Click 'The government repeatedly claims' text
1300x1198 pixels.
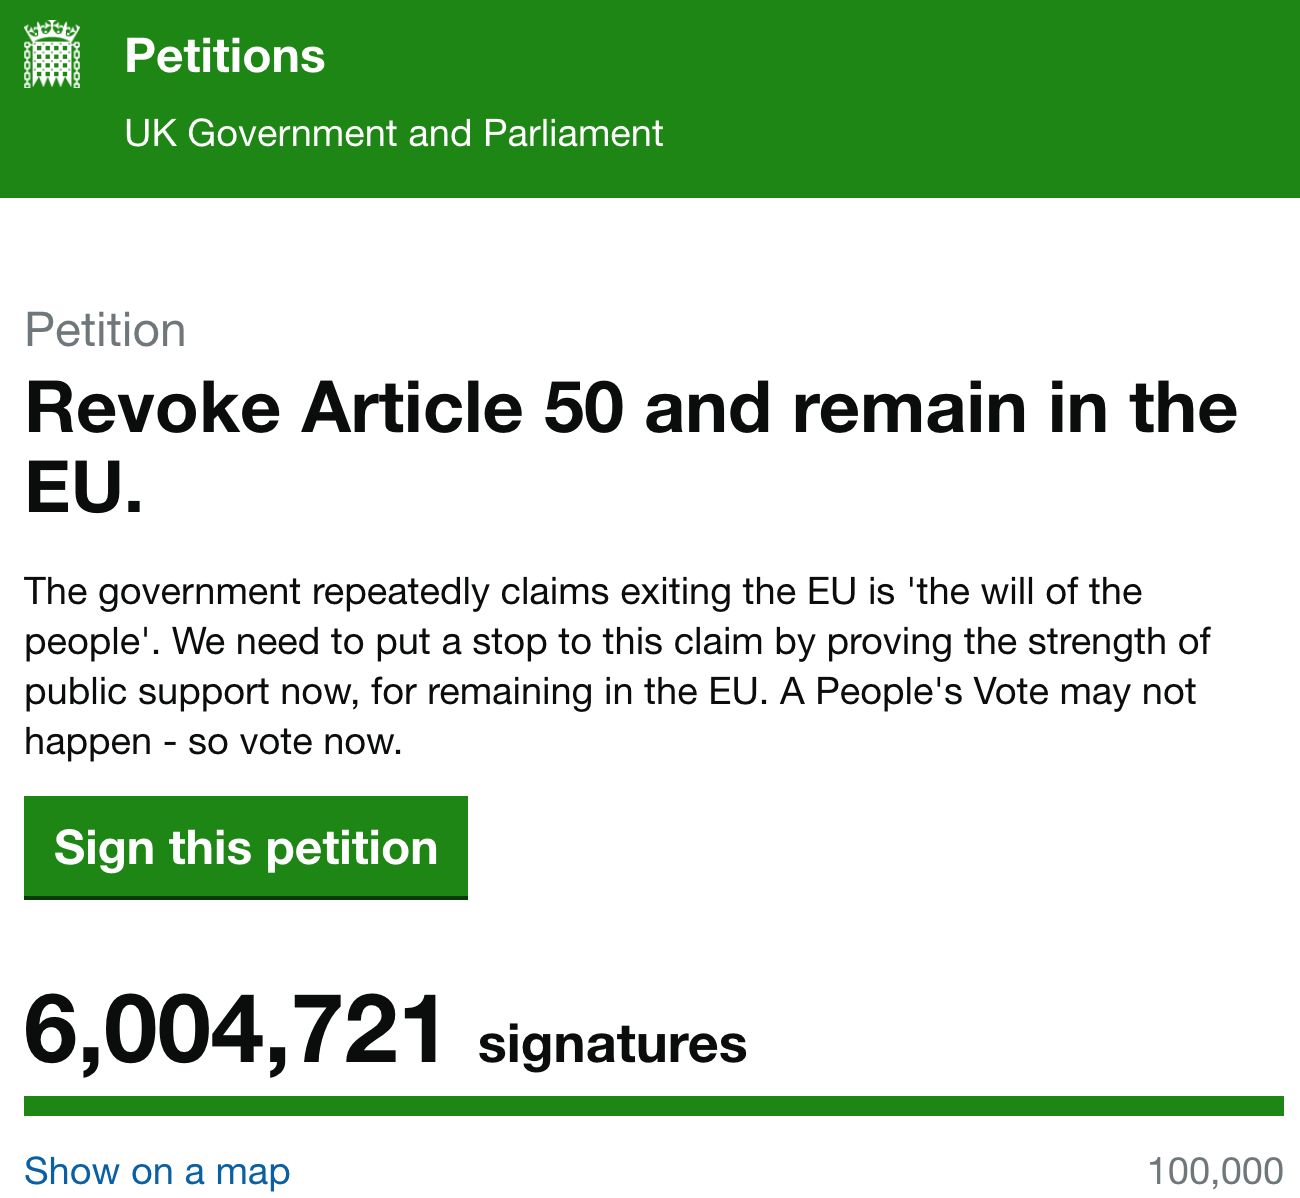pyautogui.click(x=316, y=592)
